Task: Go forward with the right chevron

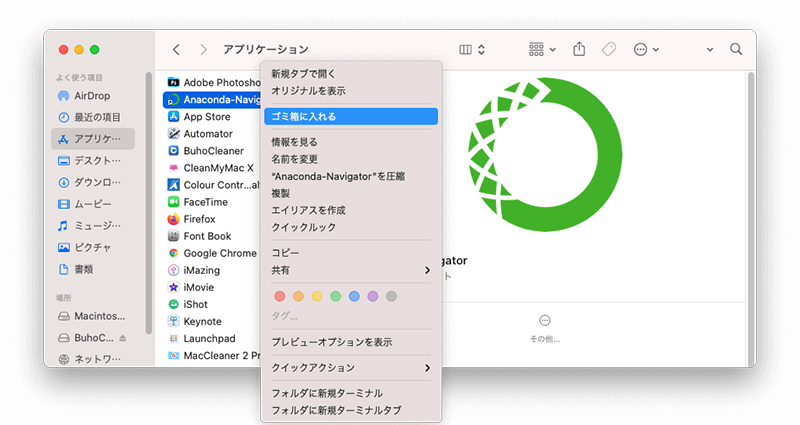Action: click(204, 49)
